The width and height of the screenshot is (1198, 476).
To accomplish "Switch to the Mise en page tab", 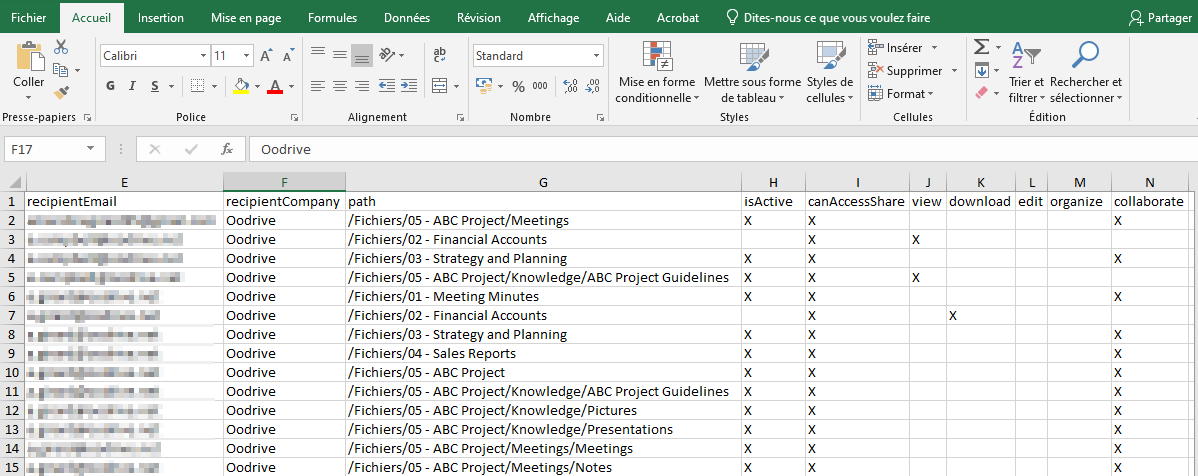I will (x=246, y=18).
